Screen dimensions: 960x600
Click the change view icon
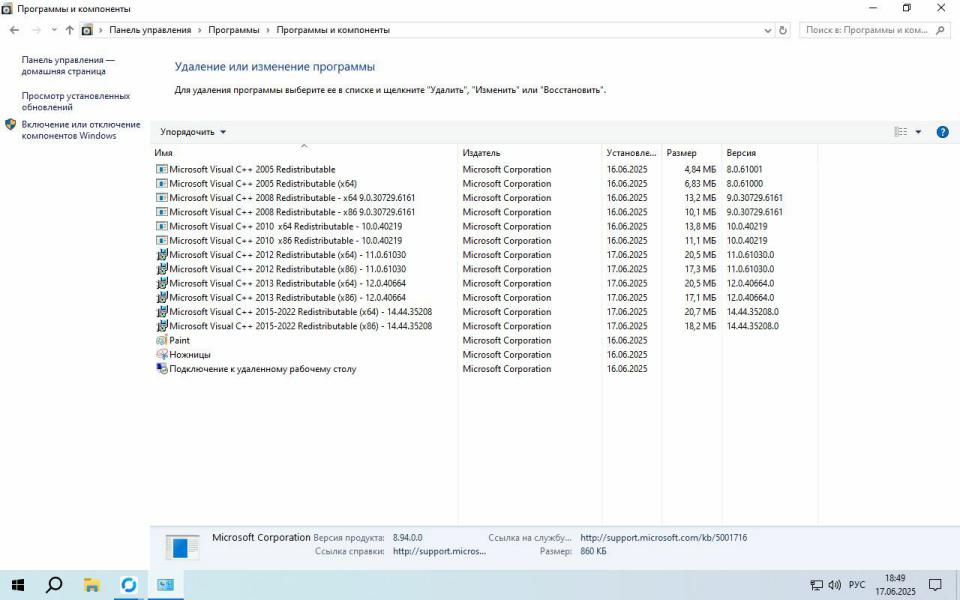[x=901, y=132]
